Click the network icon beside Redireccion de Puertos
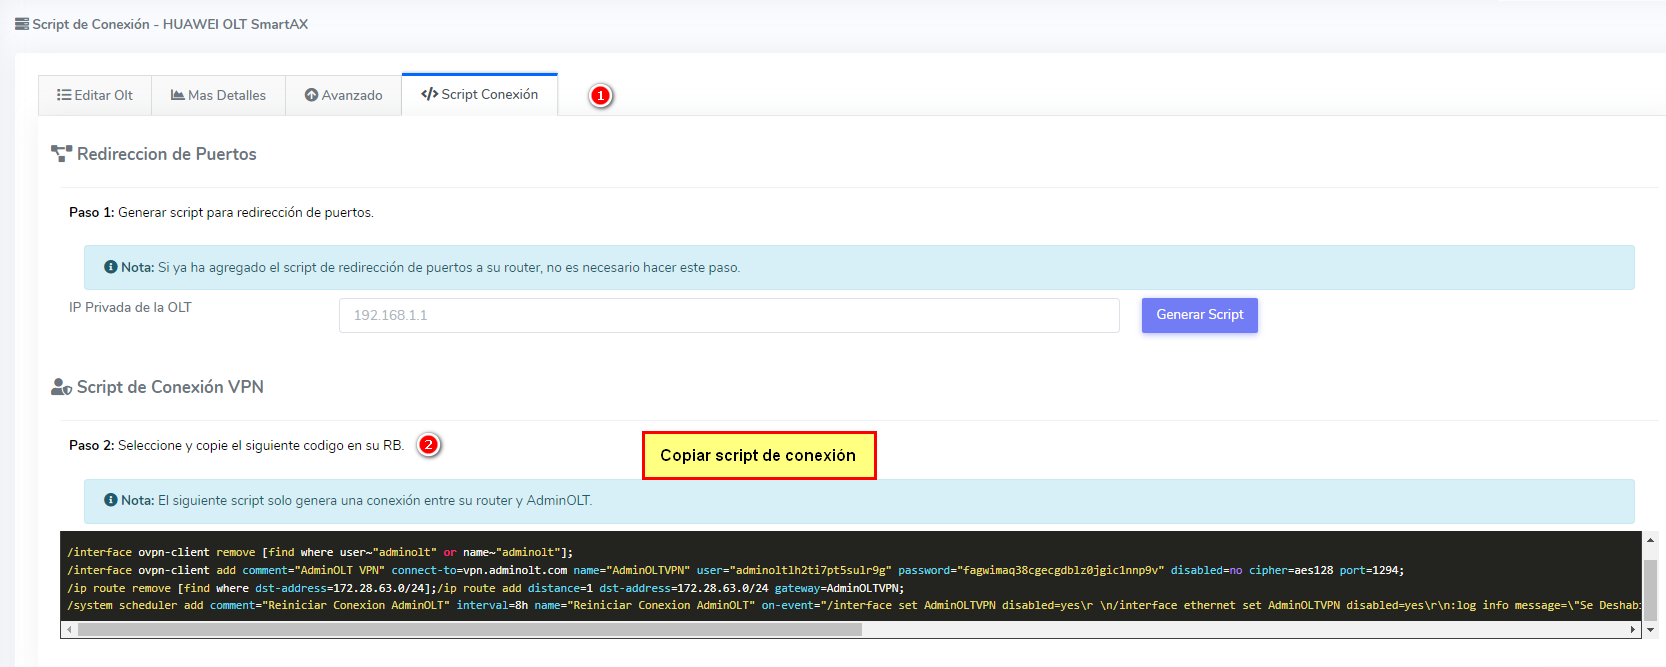Image resolution: width=1666 pixels, height=667 pixels. coord(61,154)
